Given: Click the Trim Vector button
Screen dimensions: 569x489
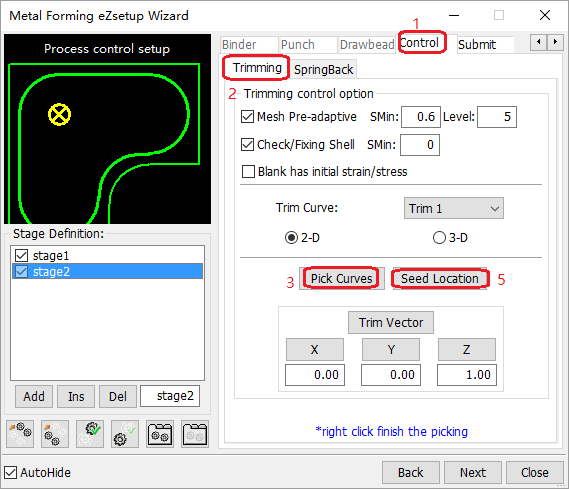Looking at the screenshot, I should point(391,322).
